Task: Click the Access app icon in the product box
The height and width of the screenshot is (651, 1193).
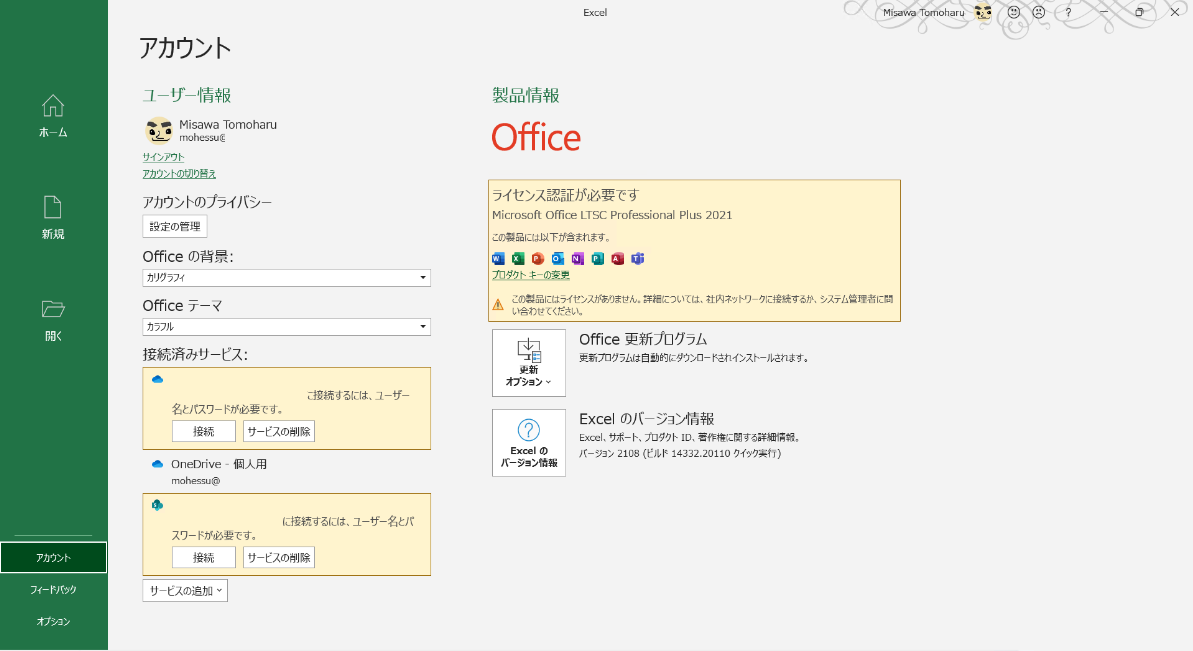Action: tap(617, 259)
